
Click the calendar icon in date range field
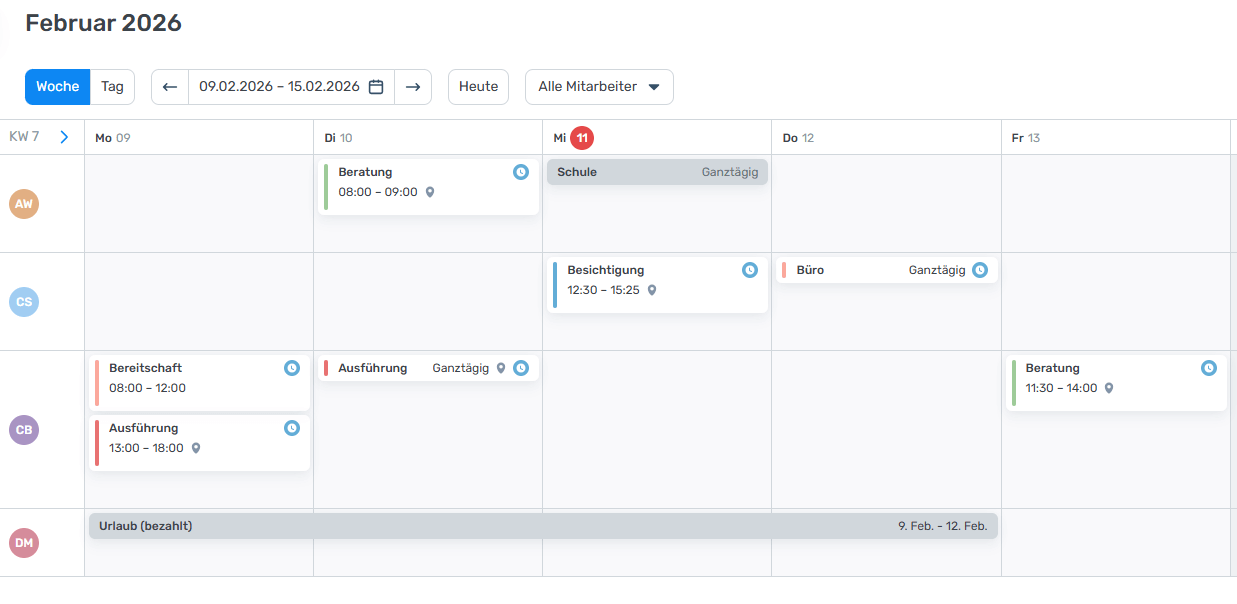[376, 87]
